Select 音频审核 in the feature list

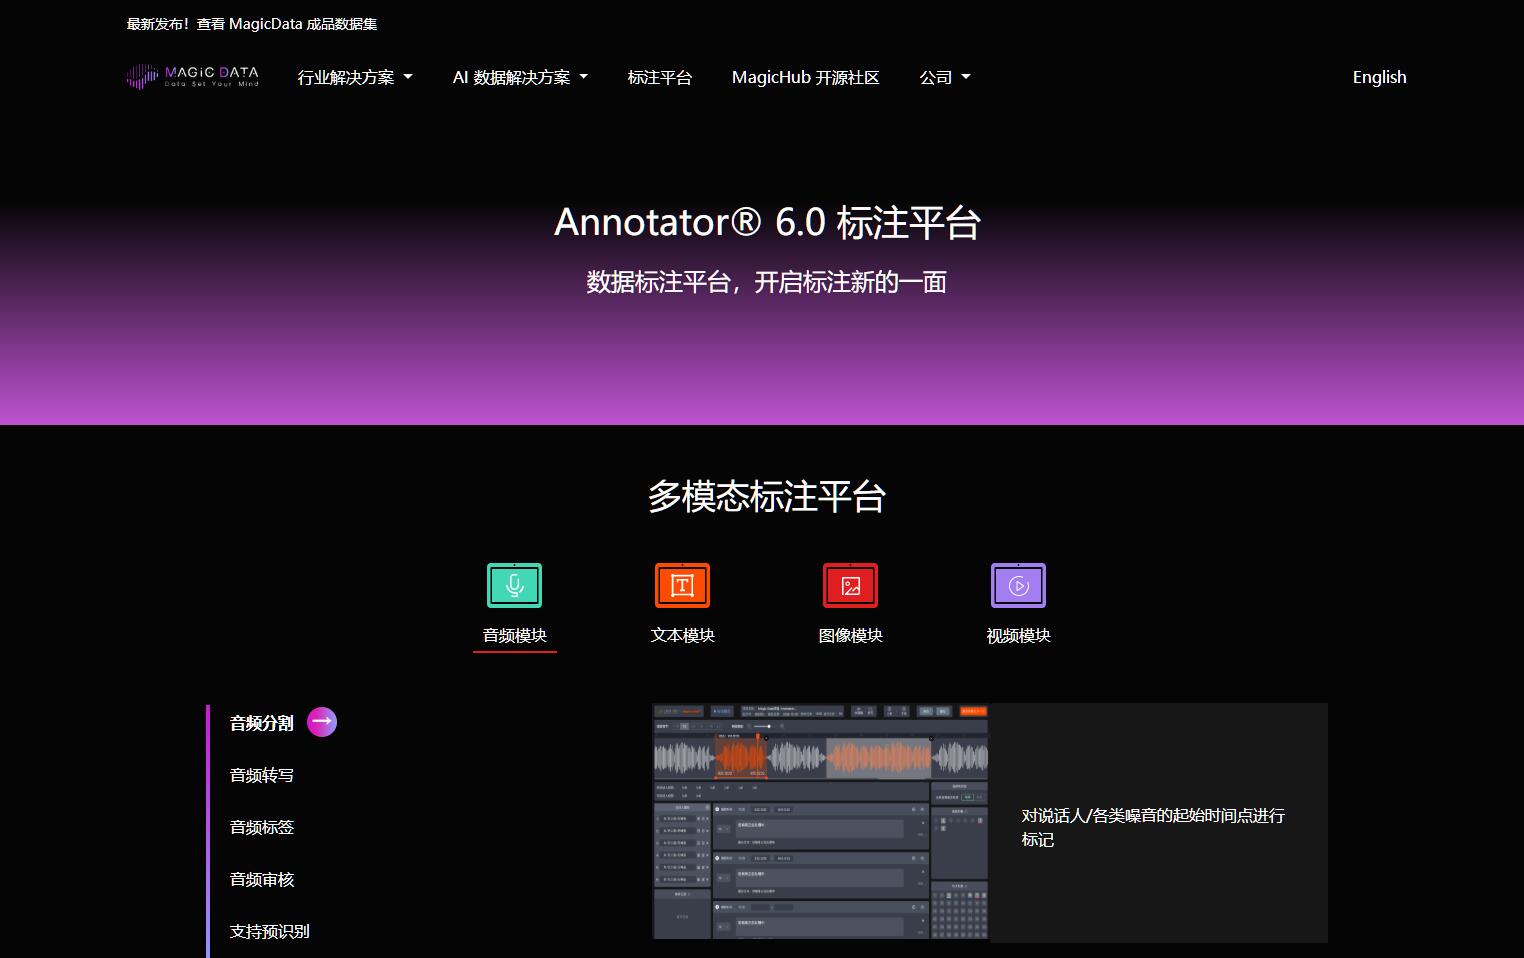click(262, 879)
